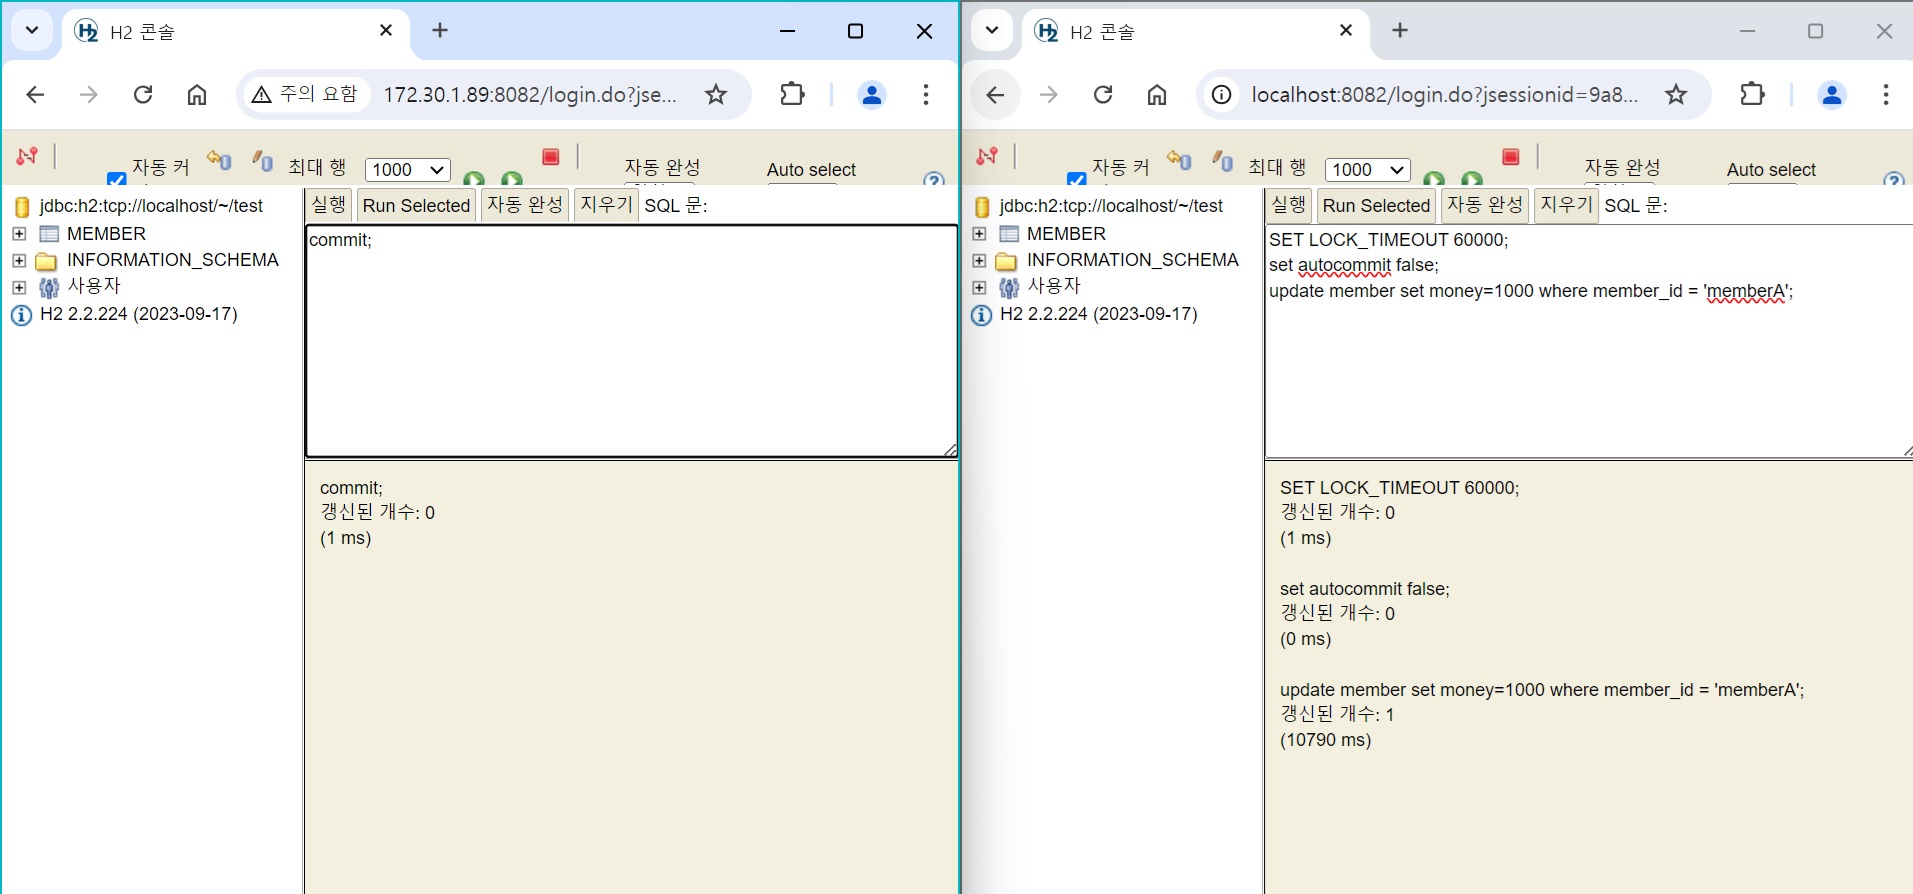Click the disconnect icon in the 172.30.1.89 H2 console
Screen dimensions: 1913x894
click(x=27, y=156)
